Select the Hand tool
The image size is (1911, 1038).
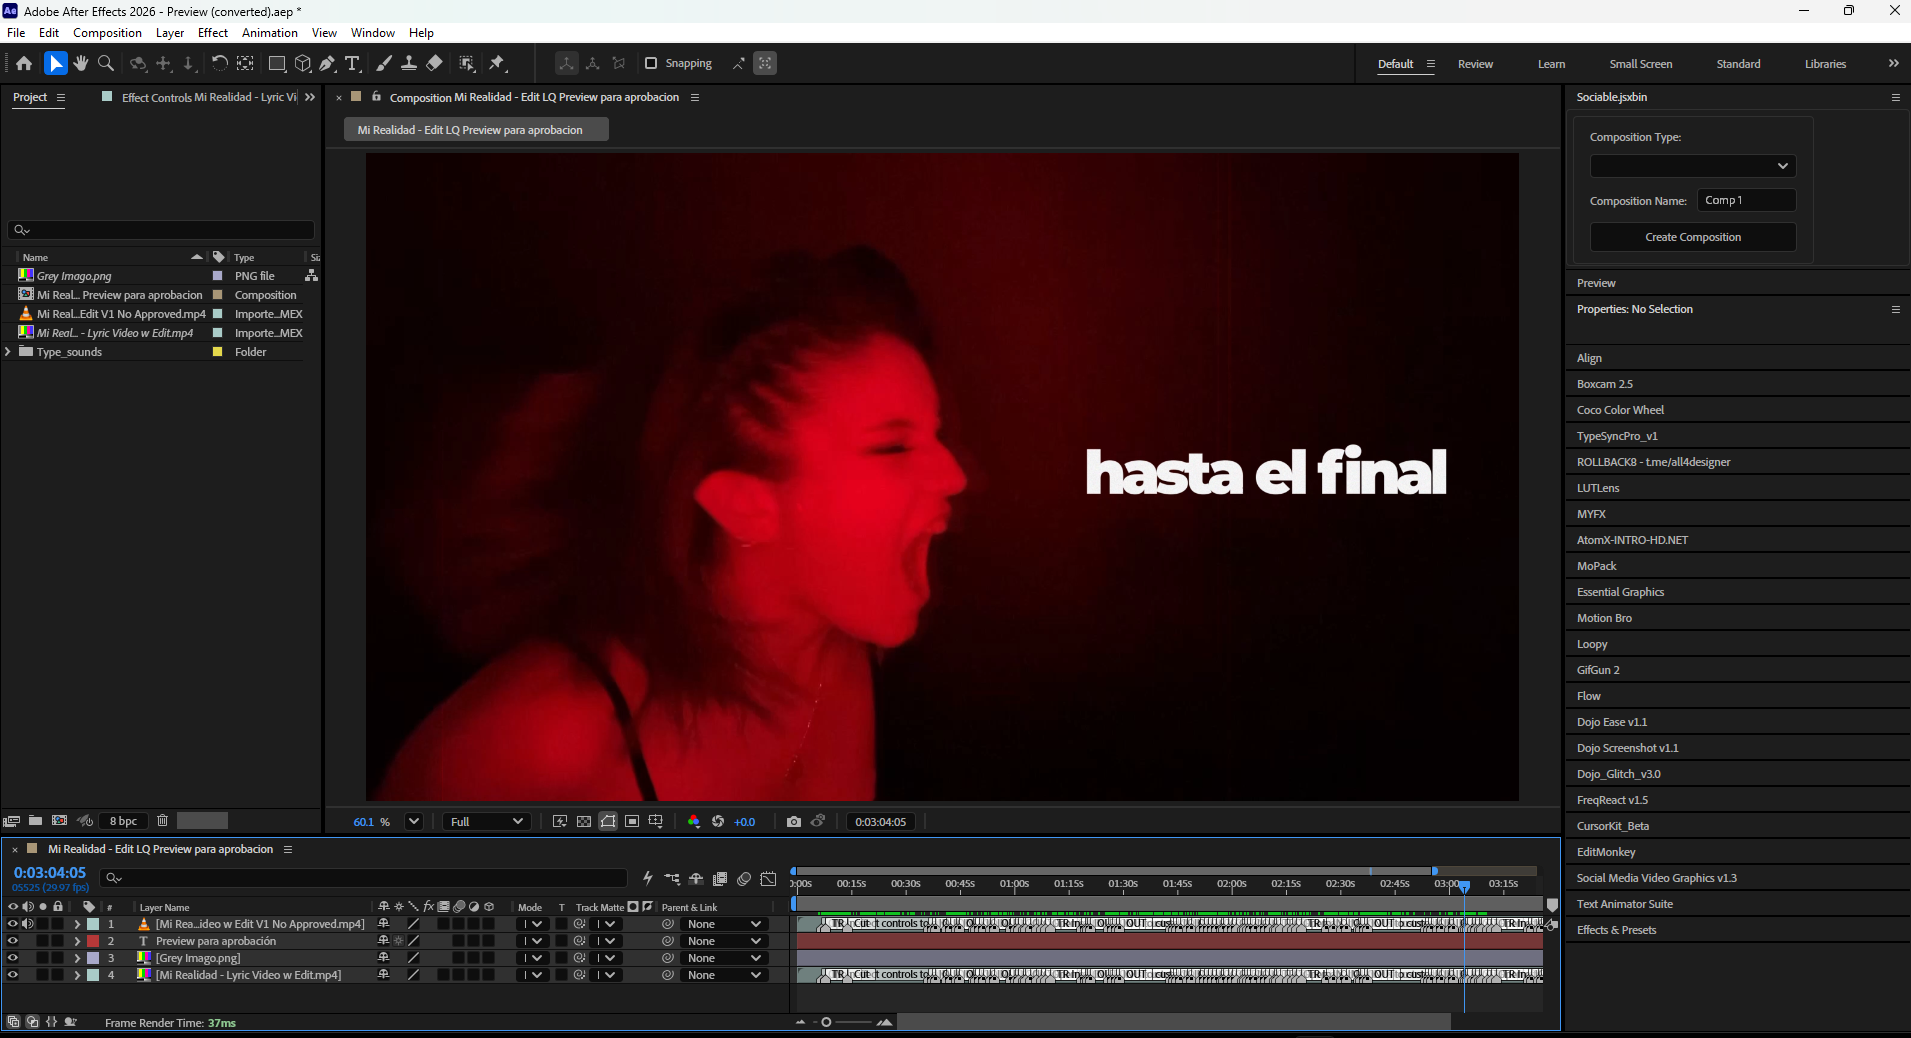[x=80, y=63]
